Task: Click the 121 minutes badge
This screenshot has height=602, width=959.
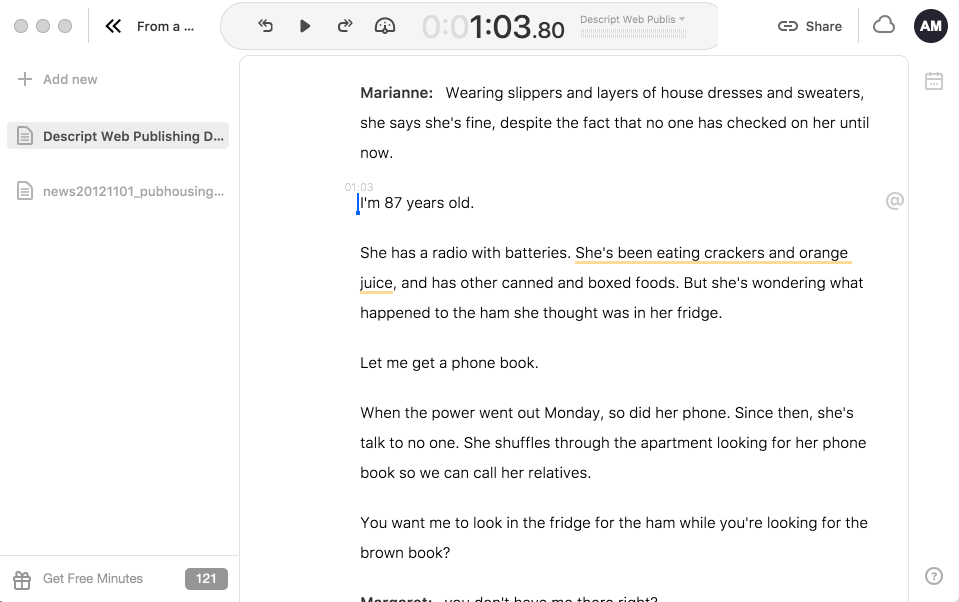Action: tap(206, 579)
